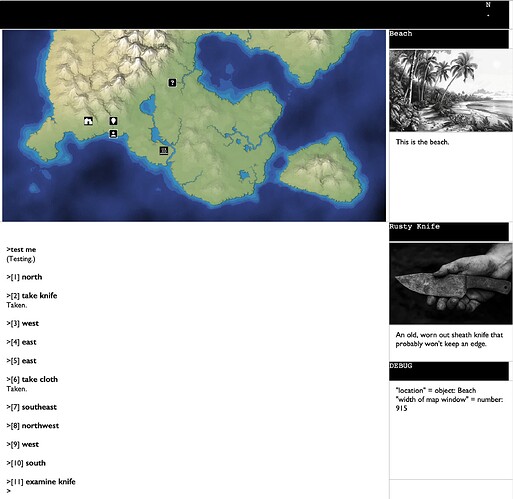Click the N compass indicator in the top bar
The width and height of the screenshot is (513, 499).
click(x=488, y=5)
